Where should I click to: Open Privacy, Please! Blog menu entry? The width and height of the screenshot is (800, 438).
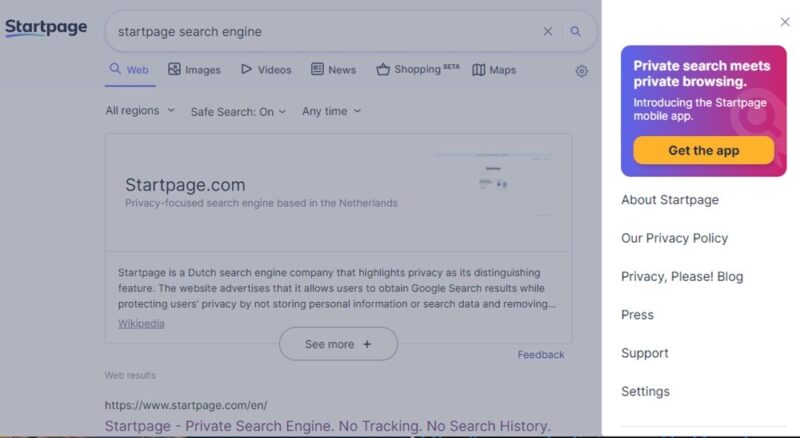682,276
